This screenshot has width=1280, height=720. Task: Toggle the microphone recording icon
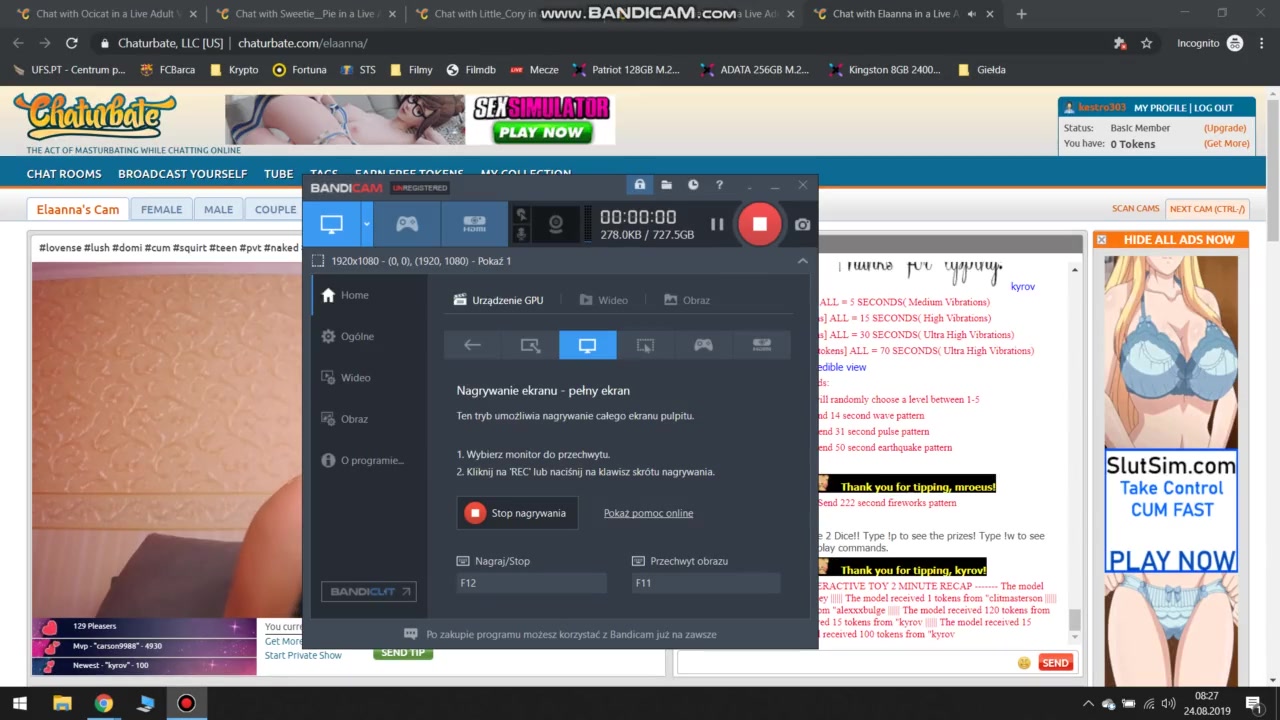(x=520, y=234)
